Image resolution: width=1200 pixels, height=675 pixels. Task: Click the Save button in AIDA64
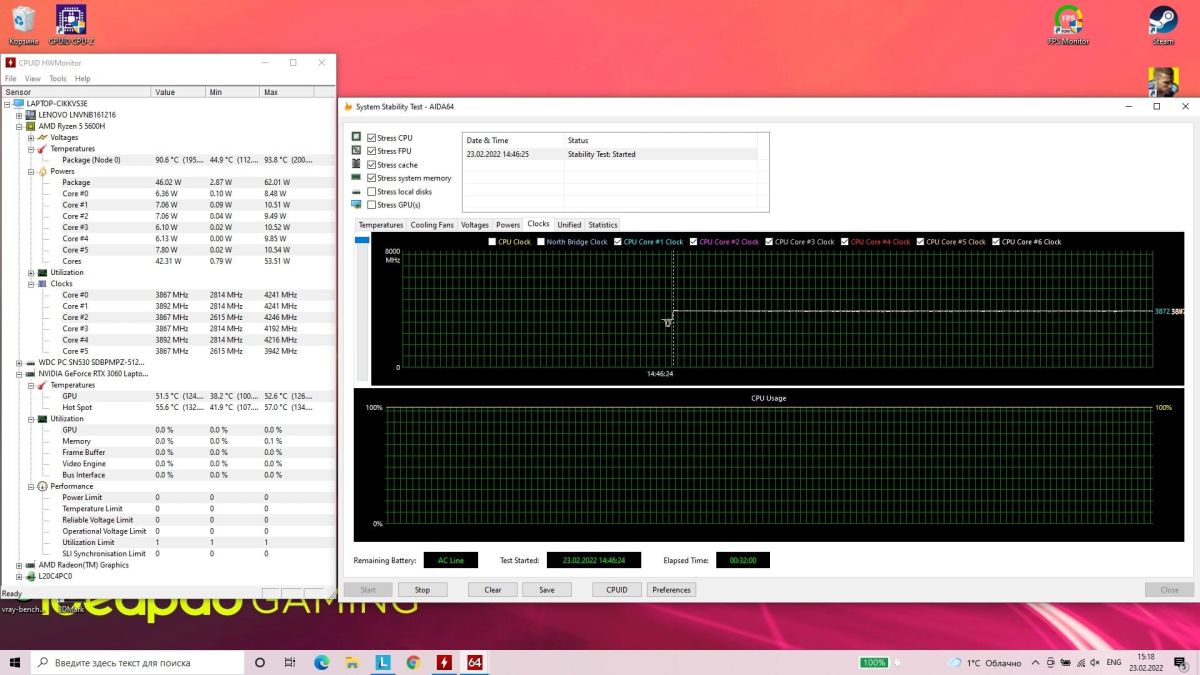click(547, 590)
